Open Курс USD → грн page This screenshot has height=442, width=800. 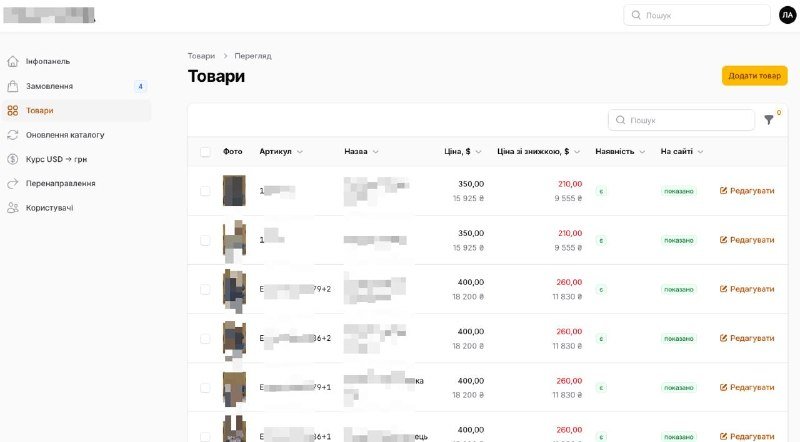click(77, 159)
